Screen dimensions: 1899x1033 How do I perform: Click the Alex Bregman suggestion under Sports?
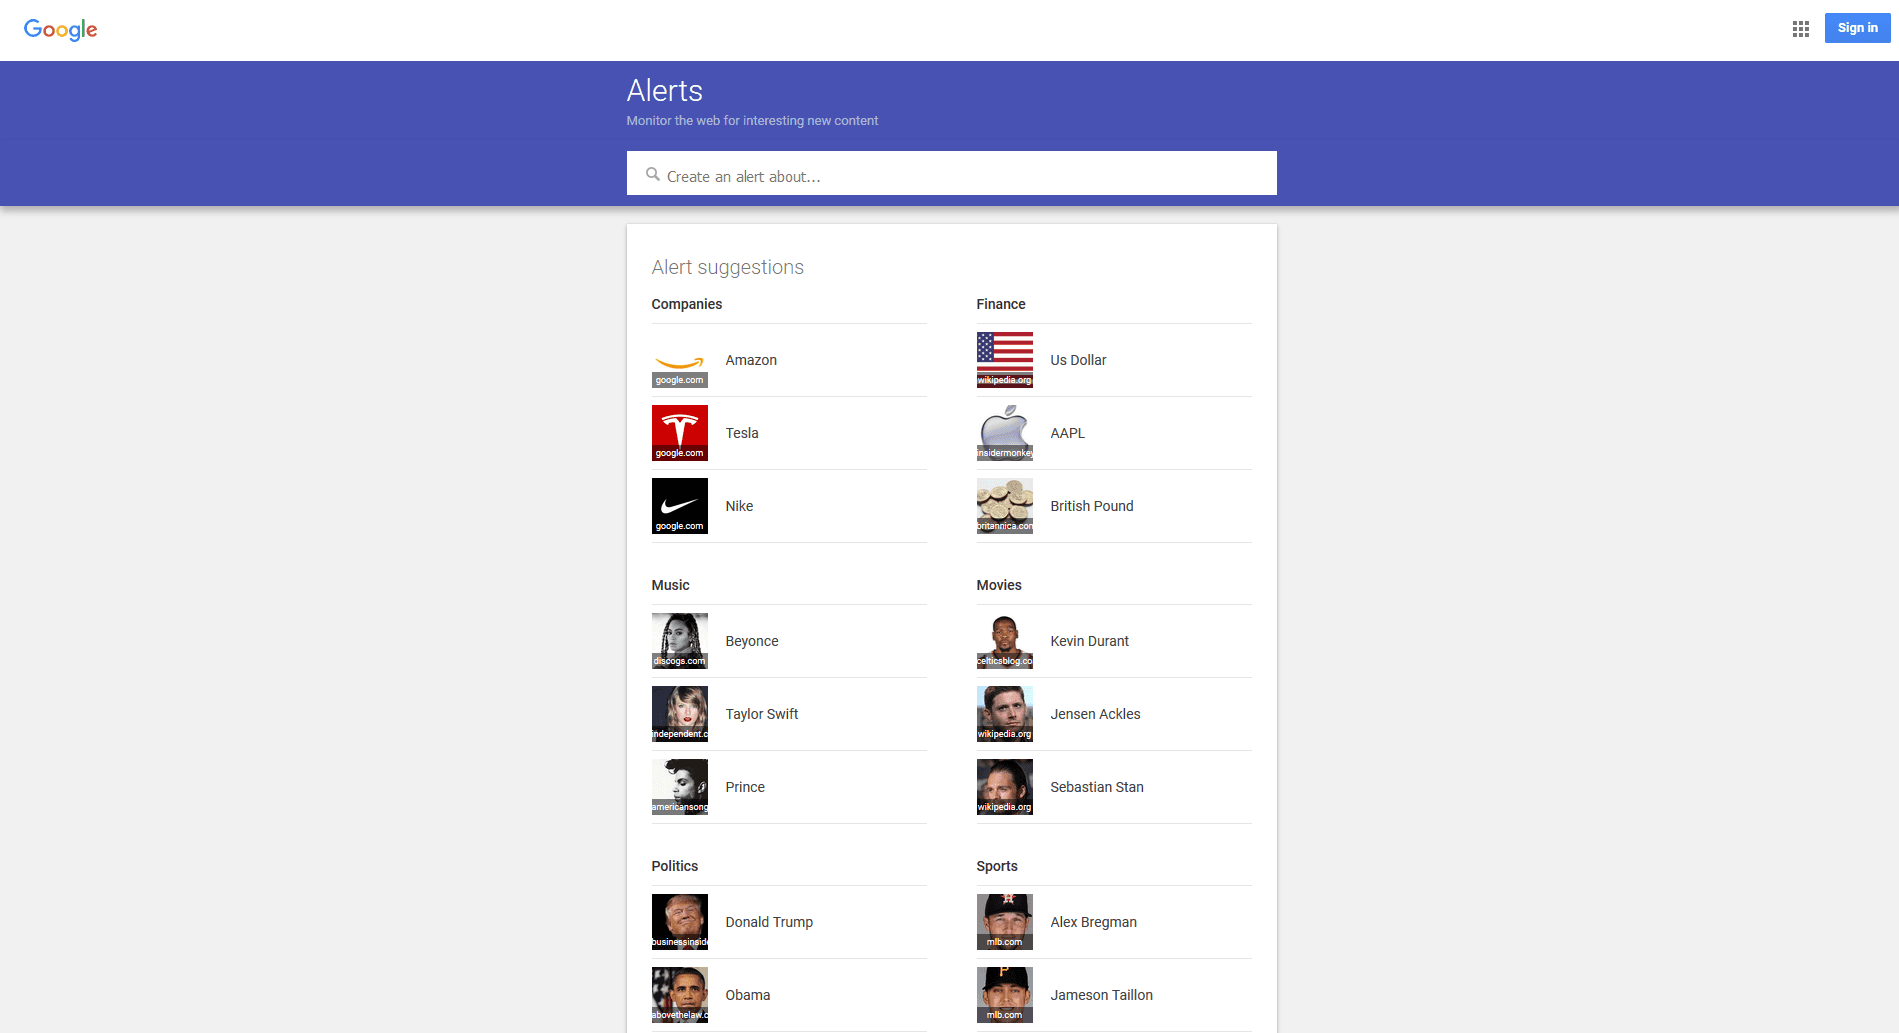1093,922
